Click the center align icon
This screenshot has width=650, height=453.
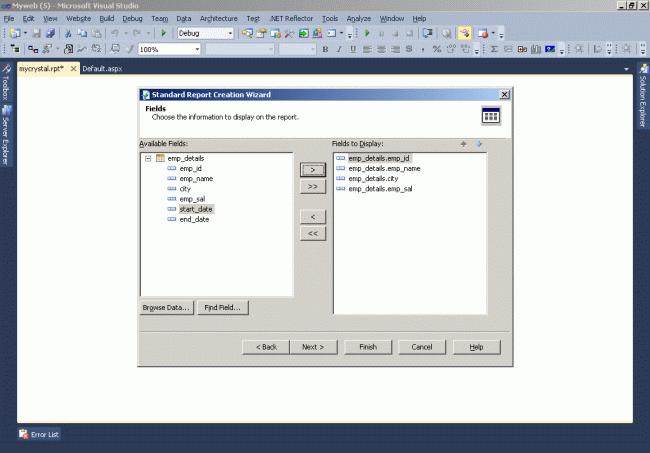[x=381, y=49]
